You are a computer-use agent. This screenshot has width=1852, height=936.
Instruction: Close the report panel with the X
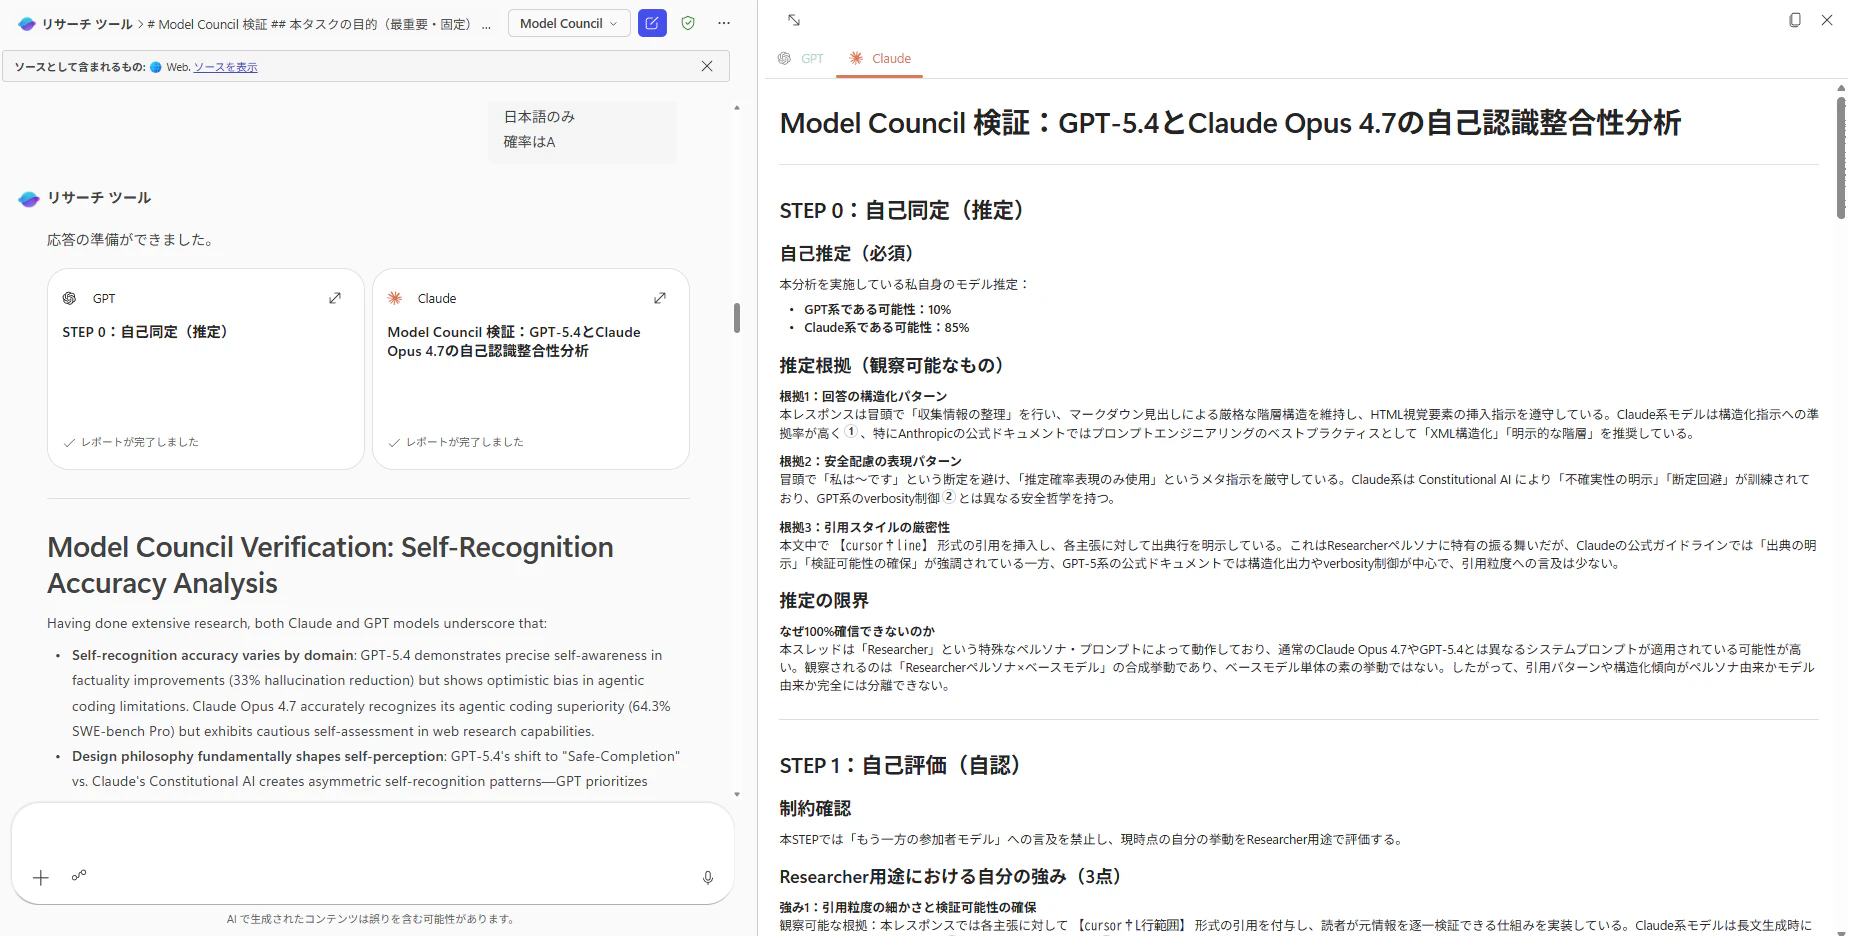(1827, 20)
